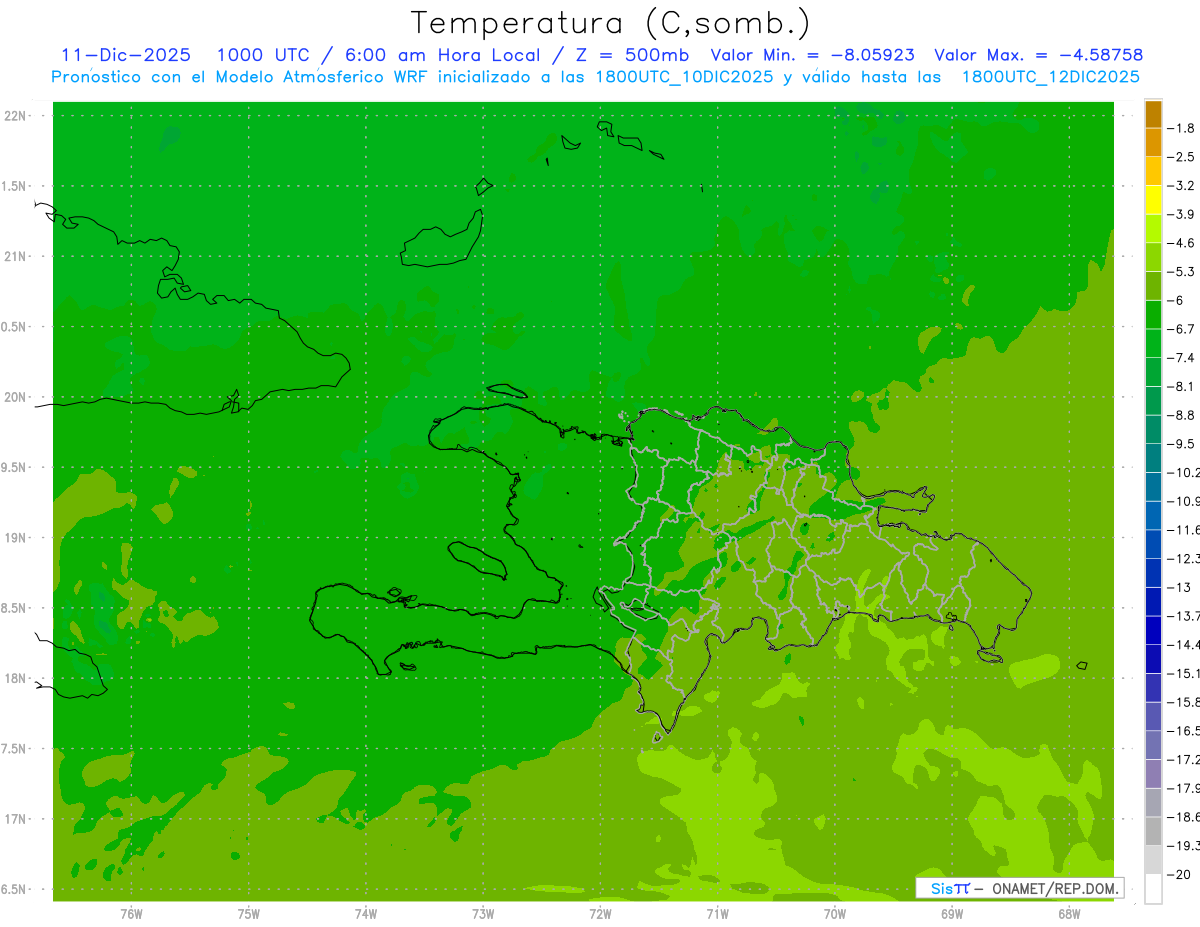Click the '73W' longitude label
Screen dimensions: 1200x927
(483, 913)
